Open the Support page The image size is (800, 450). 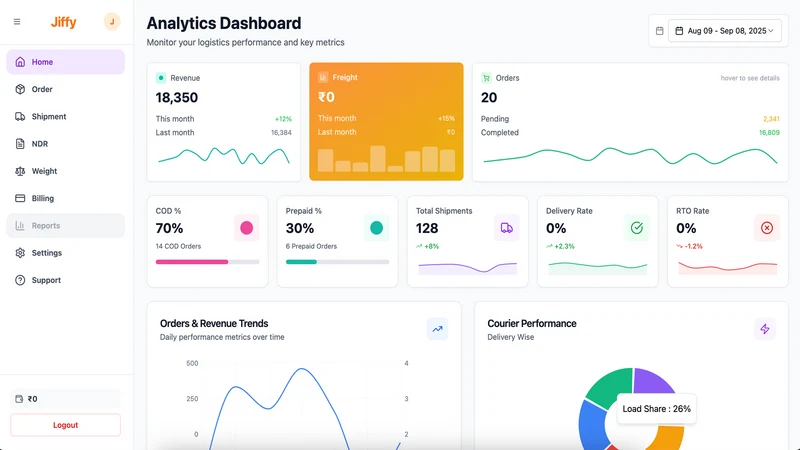click(65, 280)
